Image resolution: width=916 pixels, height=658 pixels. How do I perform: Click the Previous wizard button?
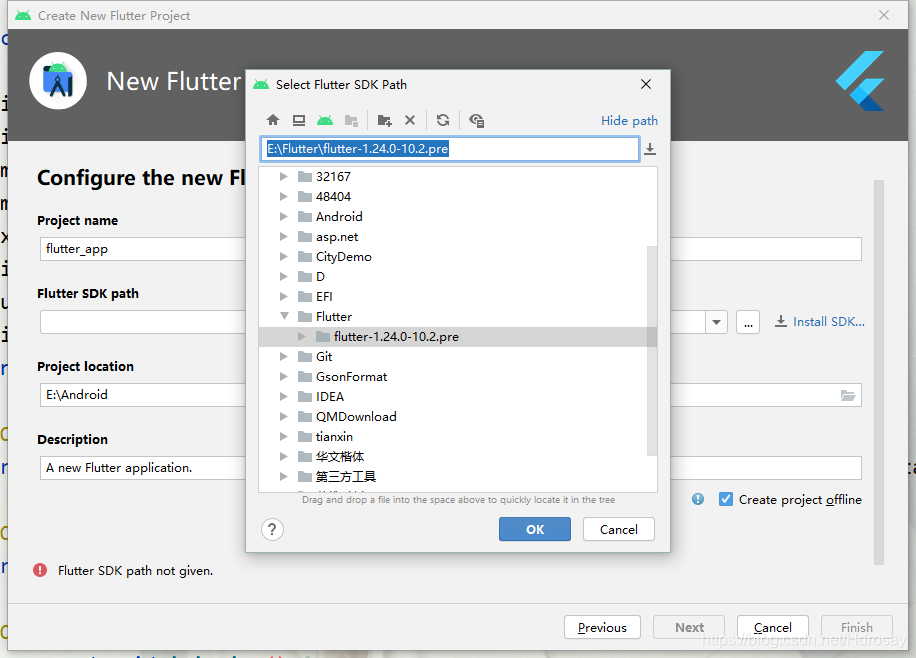[x=602, y=627]
